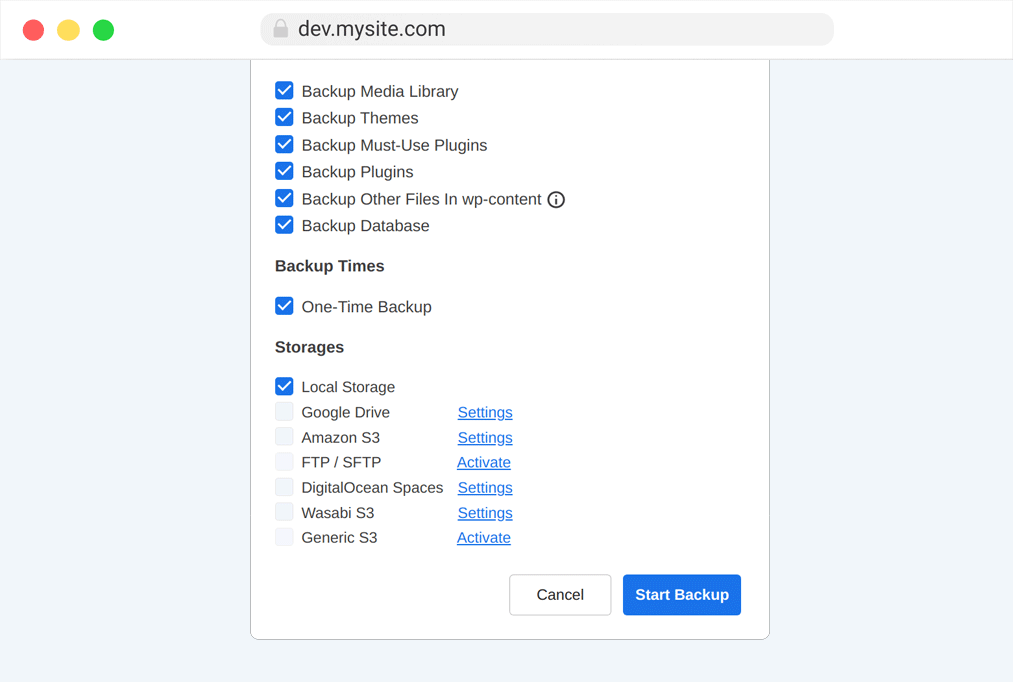Toggle Backup Must-Use Plugins checkbox
Image resolution: width=1013 pixels, height=682 pixels.
[284, 144]
